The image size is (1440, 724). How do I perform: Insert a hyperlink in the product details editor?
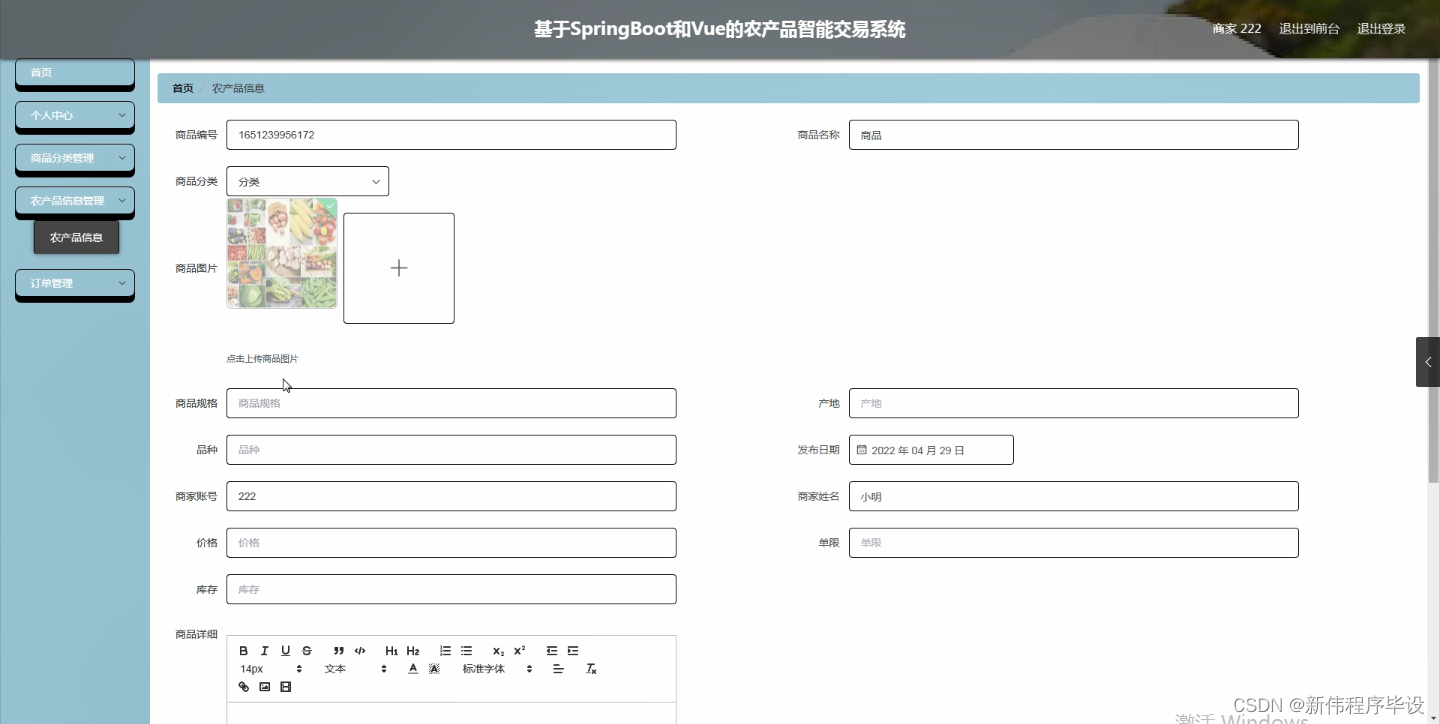tap(243, 687)
